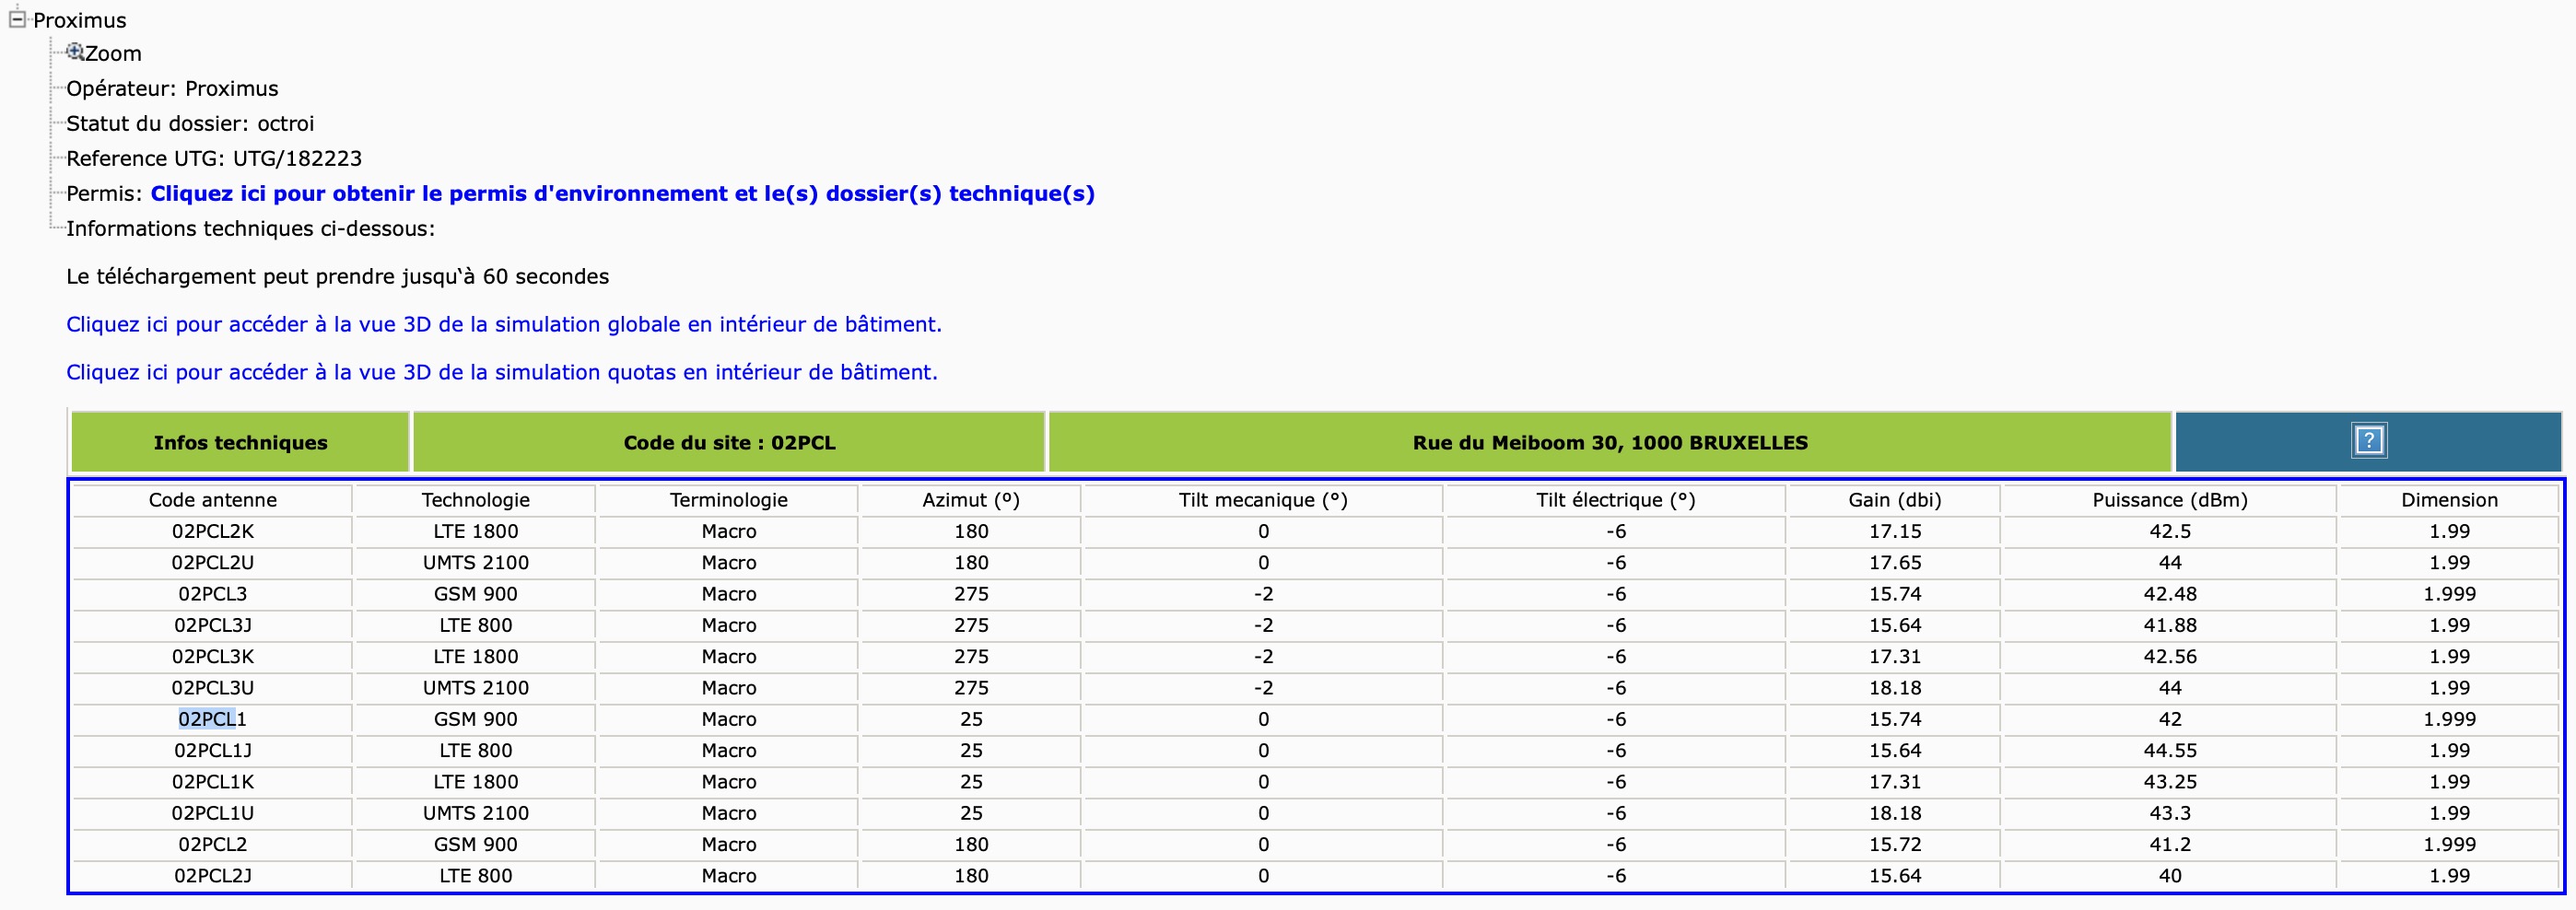Image resolution: width=2576 pixels, height=910 pixels.
Task: Click the Tilt mecanique (°) column header
Action: (x=1262, y=500)
